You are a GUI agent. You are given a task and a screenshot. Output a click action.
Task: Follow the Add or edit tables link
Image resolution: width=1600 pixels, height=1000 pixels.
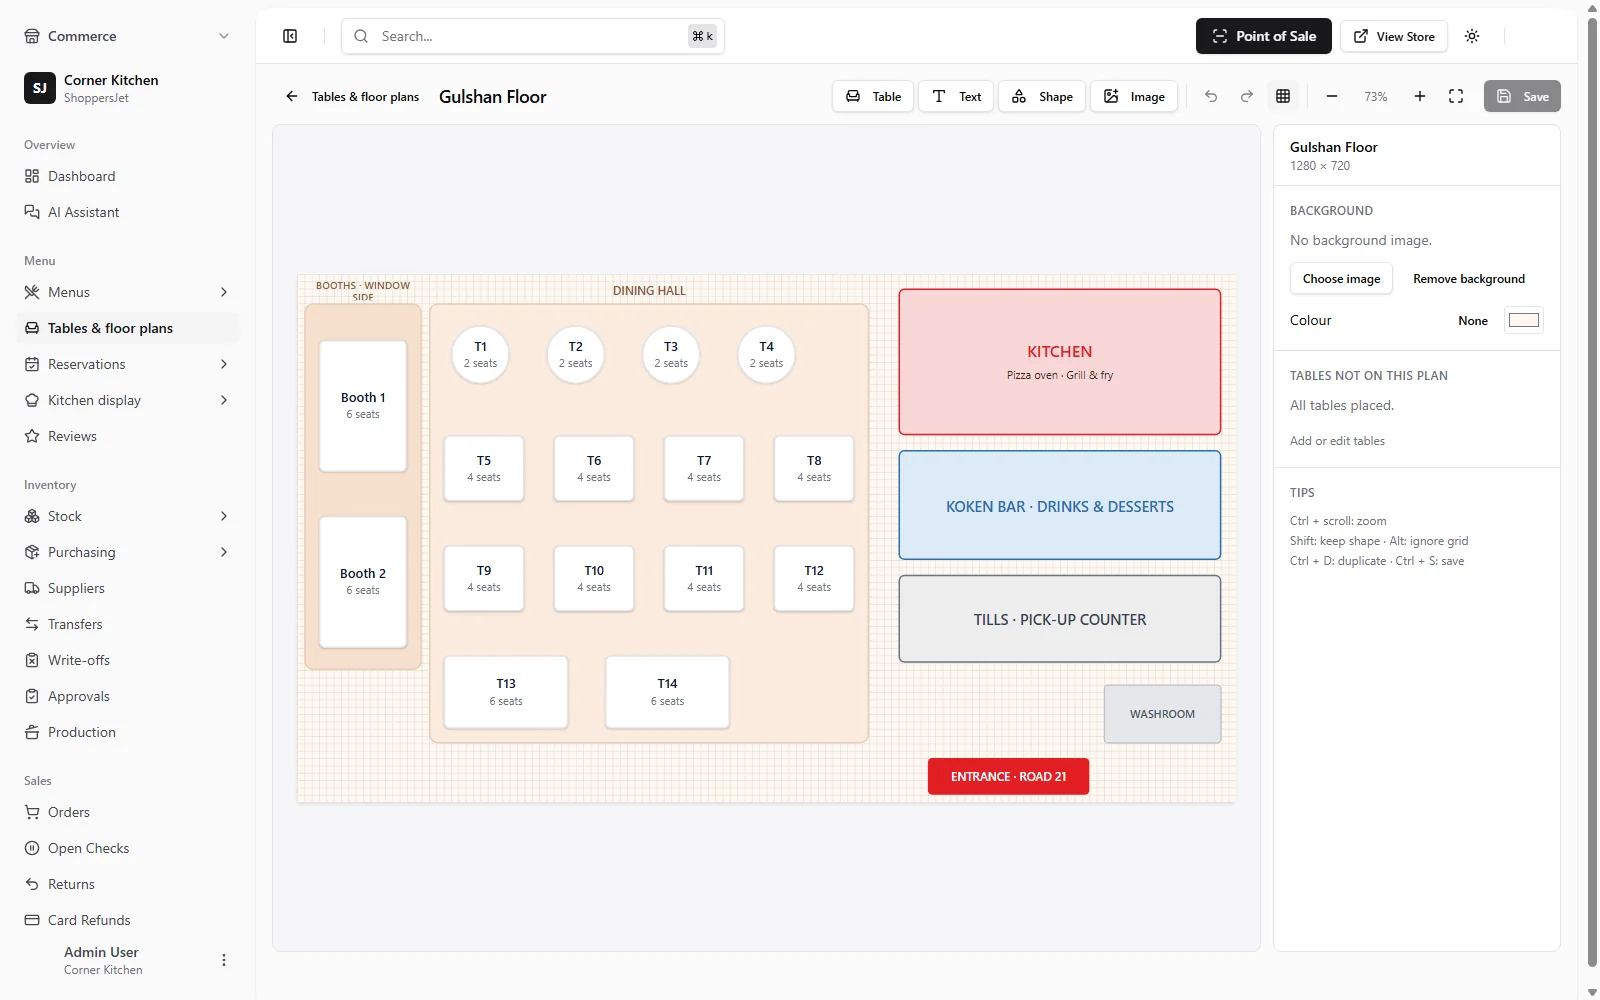pyautogui.click(x=1337, y=441)
